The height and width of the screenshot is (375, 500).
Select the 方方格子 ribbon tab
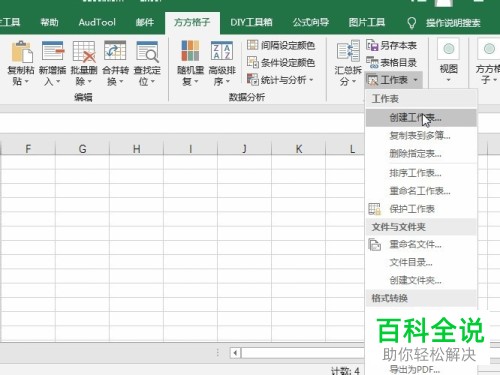click(192, 23)
